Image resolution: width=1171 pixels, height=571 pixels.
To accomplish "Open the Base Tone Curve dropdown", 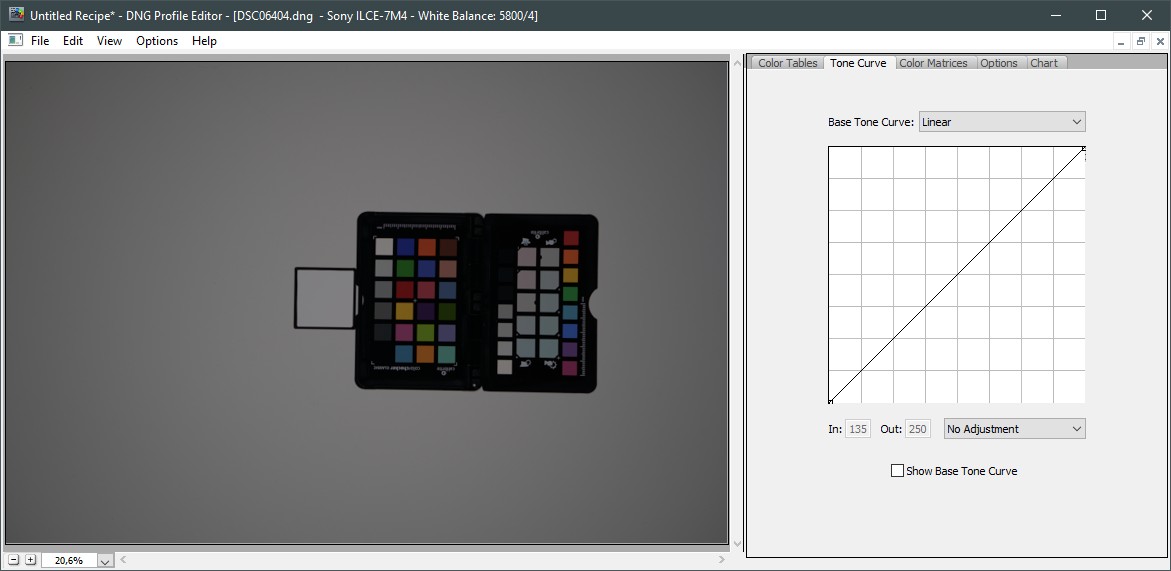I will pos(1001,122).
